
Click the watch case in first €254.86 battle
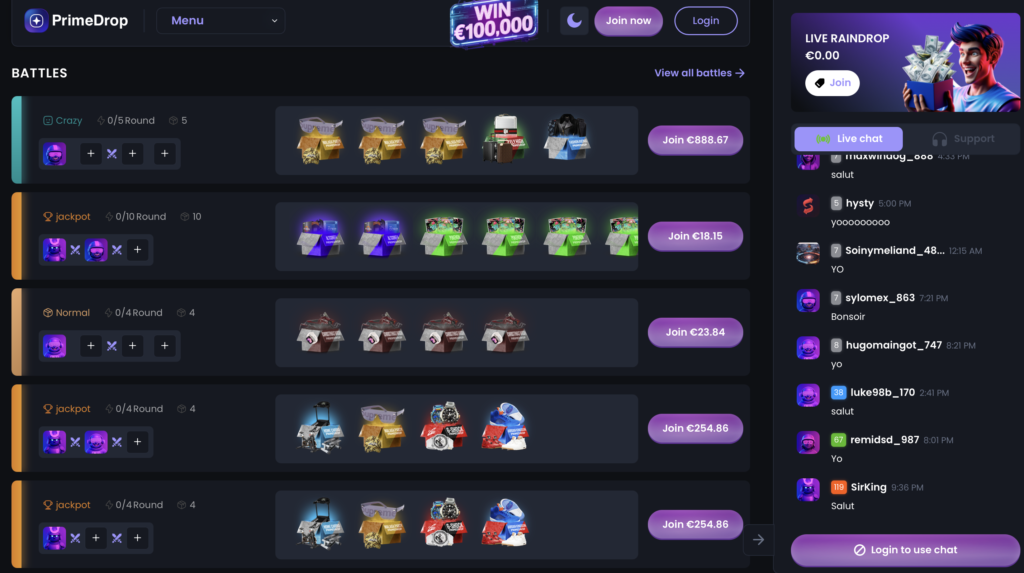point(443,427)
